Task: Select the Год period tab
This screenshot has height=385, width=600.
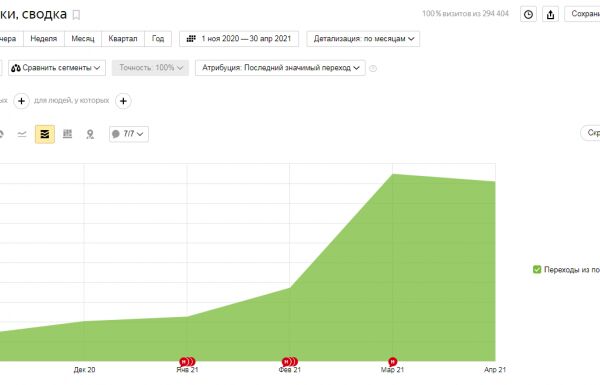Action: (x=158, y=39)
